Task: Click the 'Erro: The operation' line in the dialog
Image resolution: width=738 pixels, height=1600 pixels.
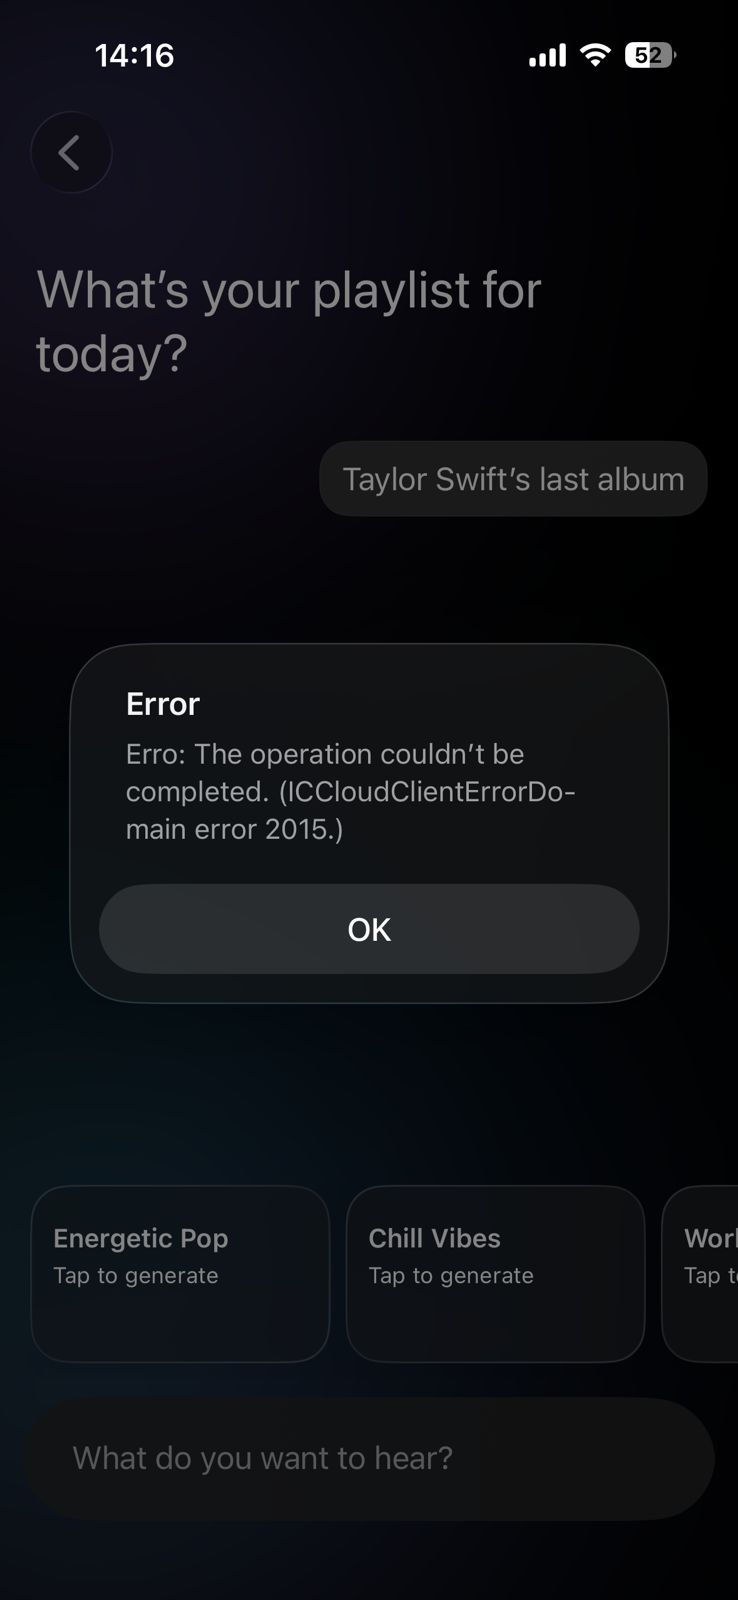Action: pyautogui.click(x=325, y=754)
